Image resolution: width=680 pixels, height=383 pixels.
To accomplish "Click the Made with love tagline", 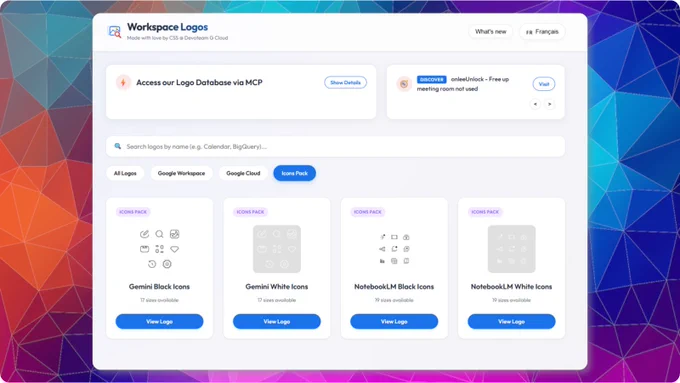I will 177,38.
